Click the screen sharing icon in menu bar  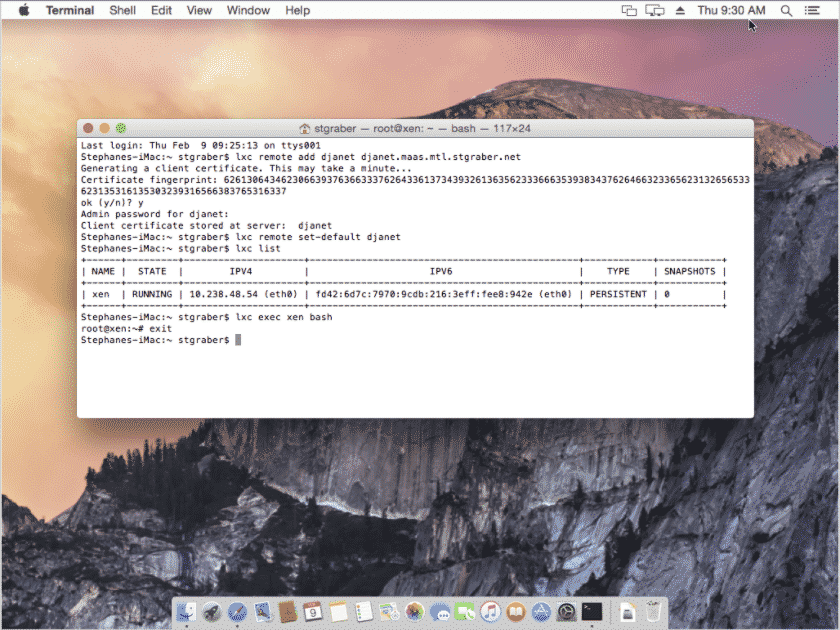pyautogui.click(x=629, y=10)
